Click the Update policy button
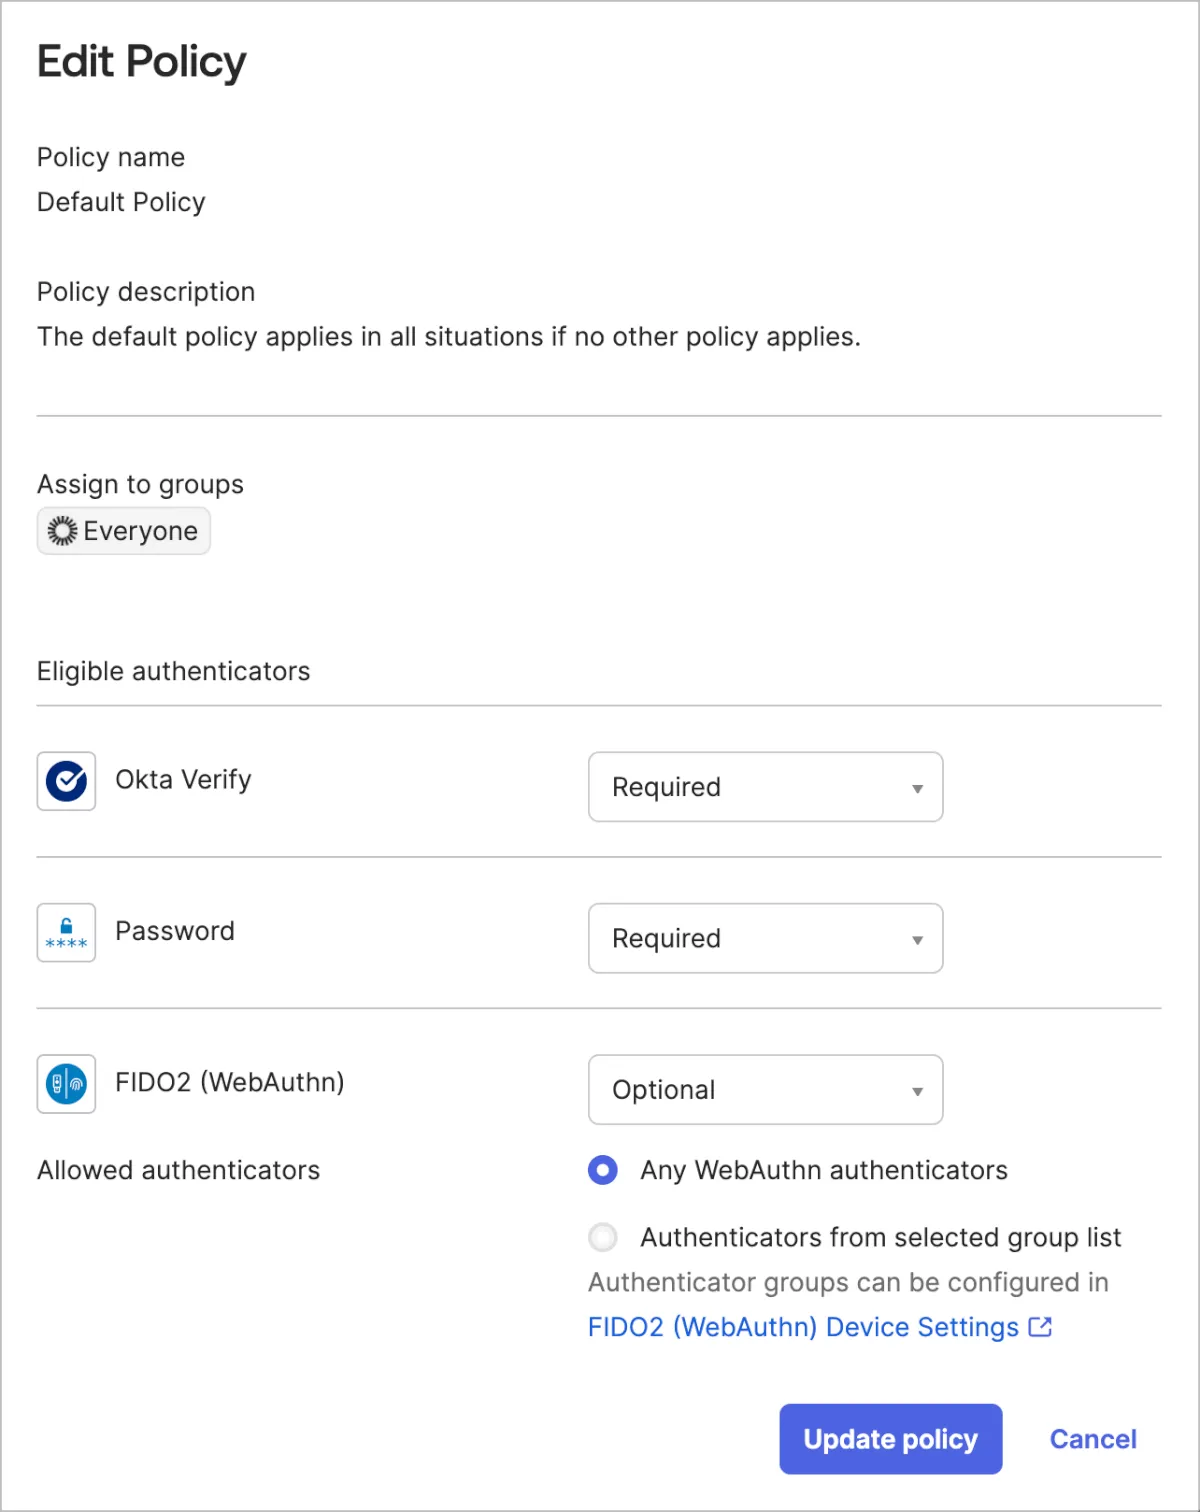Viewport: 1200px width, 1512px height. [890, 1439]
